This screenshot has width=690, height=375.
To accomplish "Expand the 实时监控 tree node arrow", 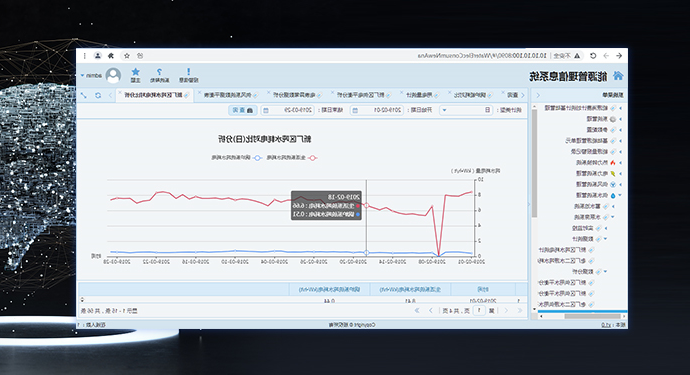I will tap(606, 228).
